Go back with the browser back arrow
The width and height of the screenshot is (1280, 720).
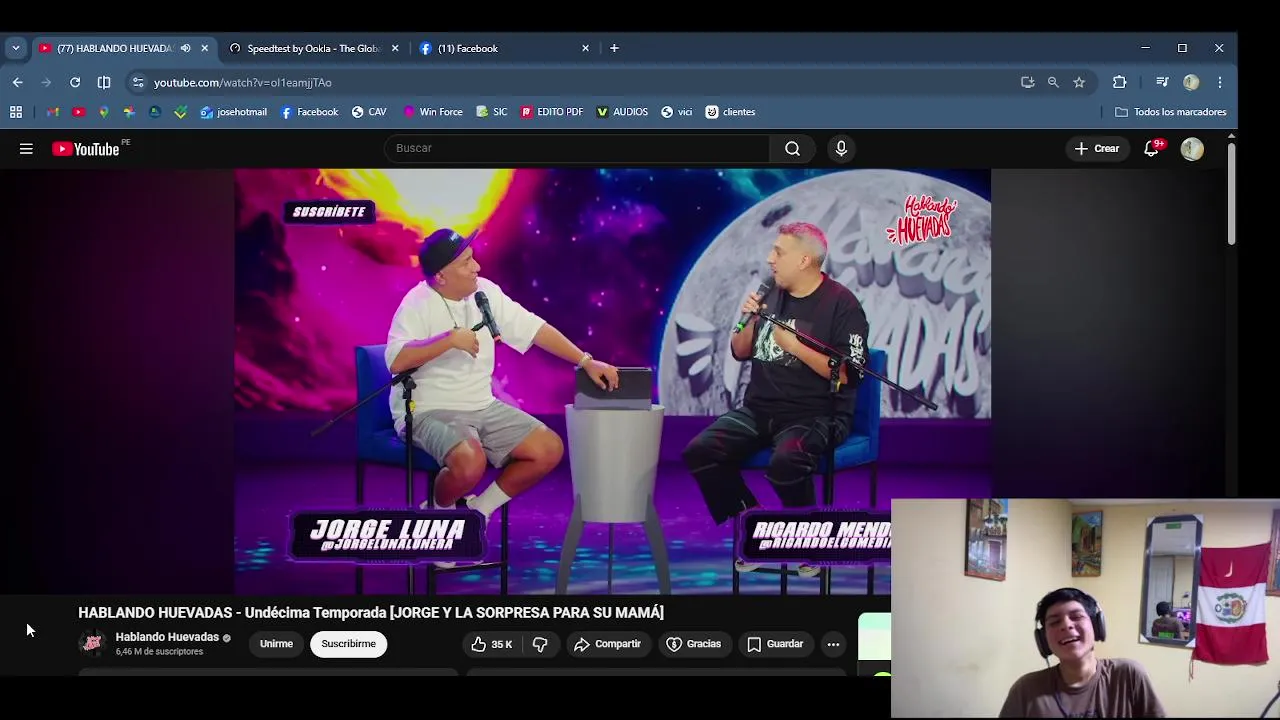tap(18, 82)
